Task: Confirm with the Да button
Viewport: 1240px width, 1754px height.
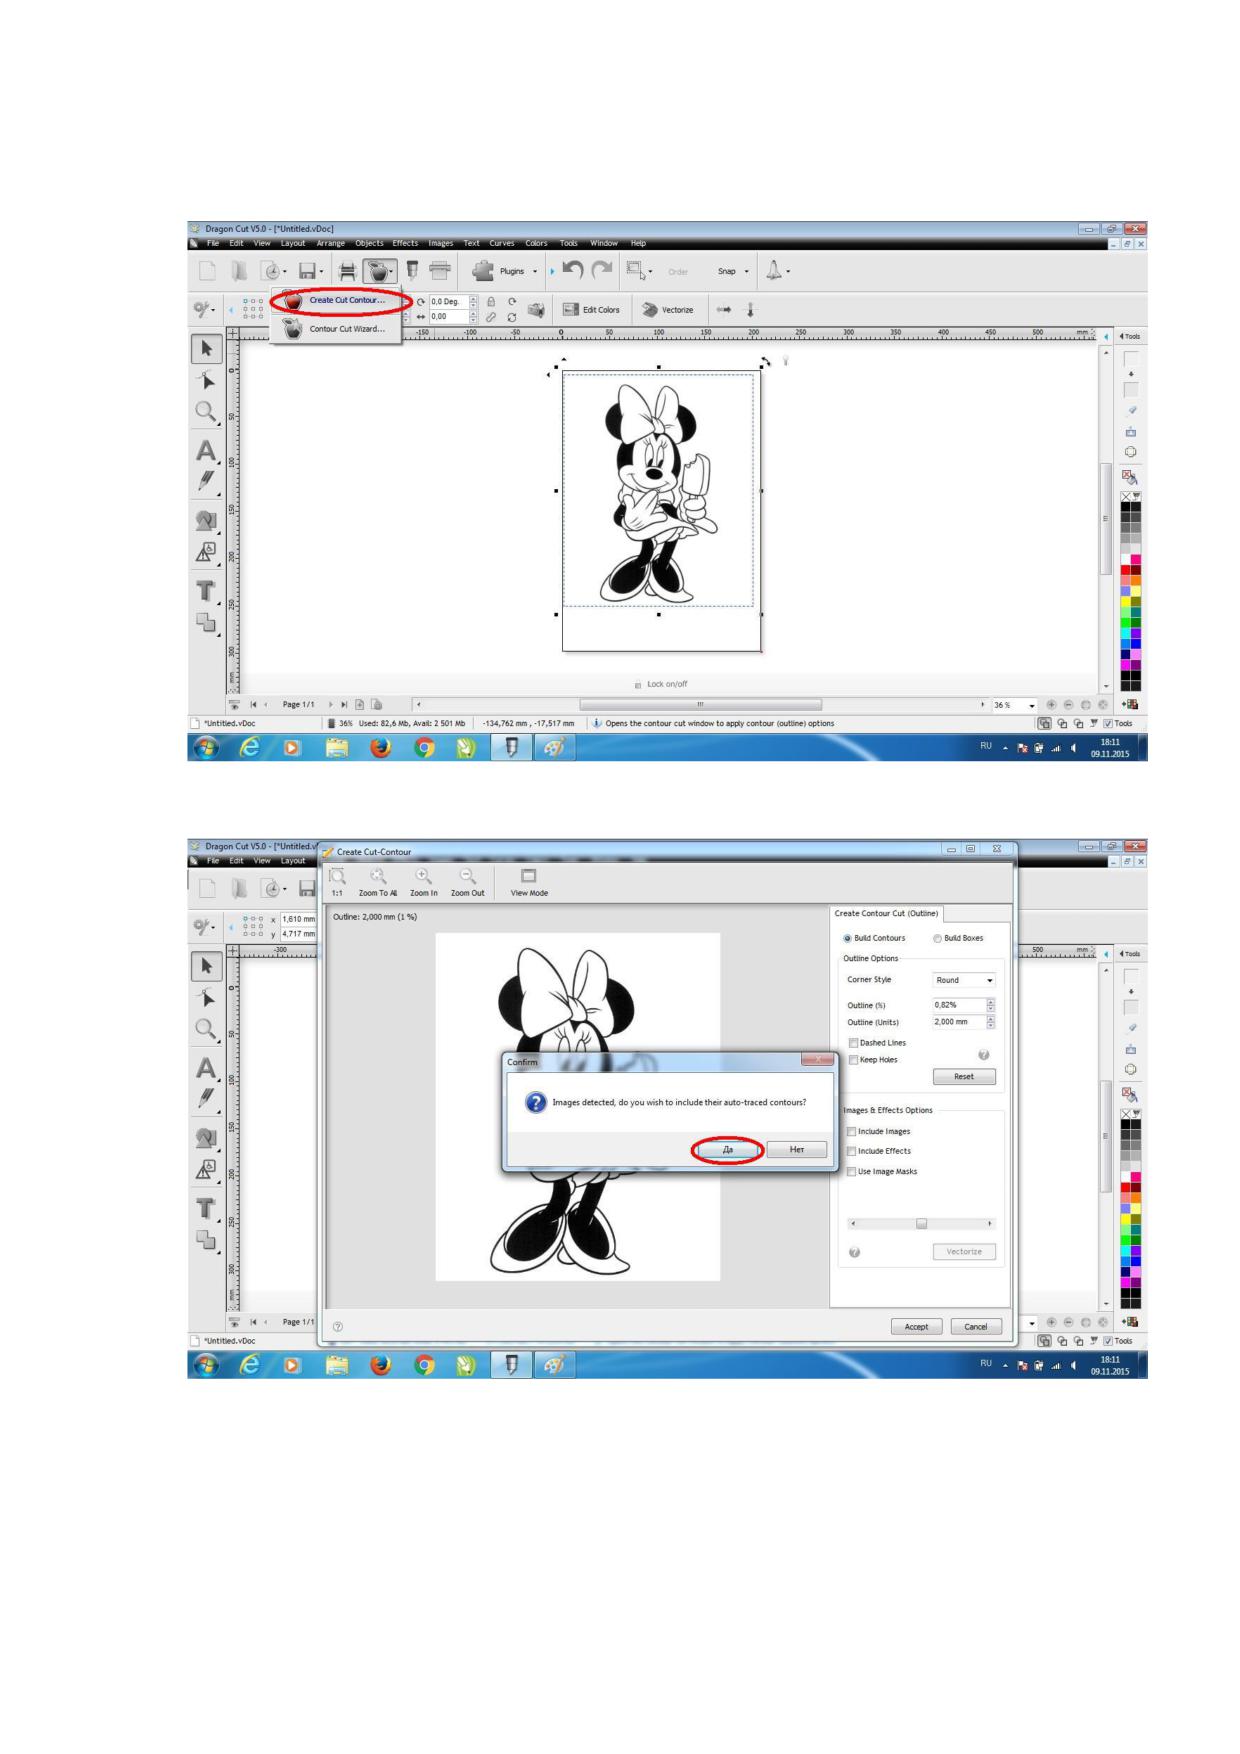Action: (x=727, y=1150)
